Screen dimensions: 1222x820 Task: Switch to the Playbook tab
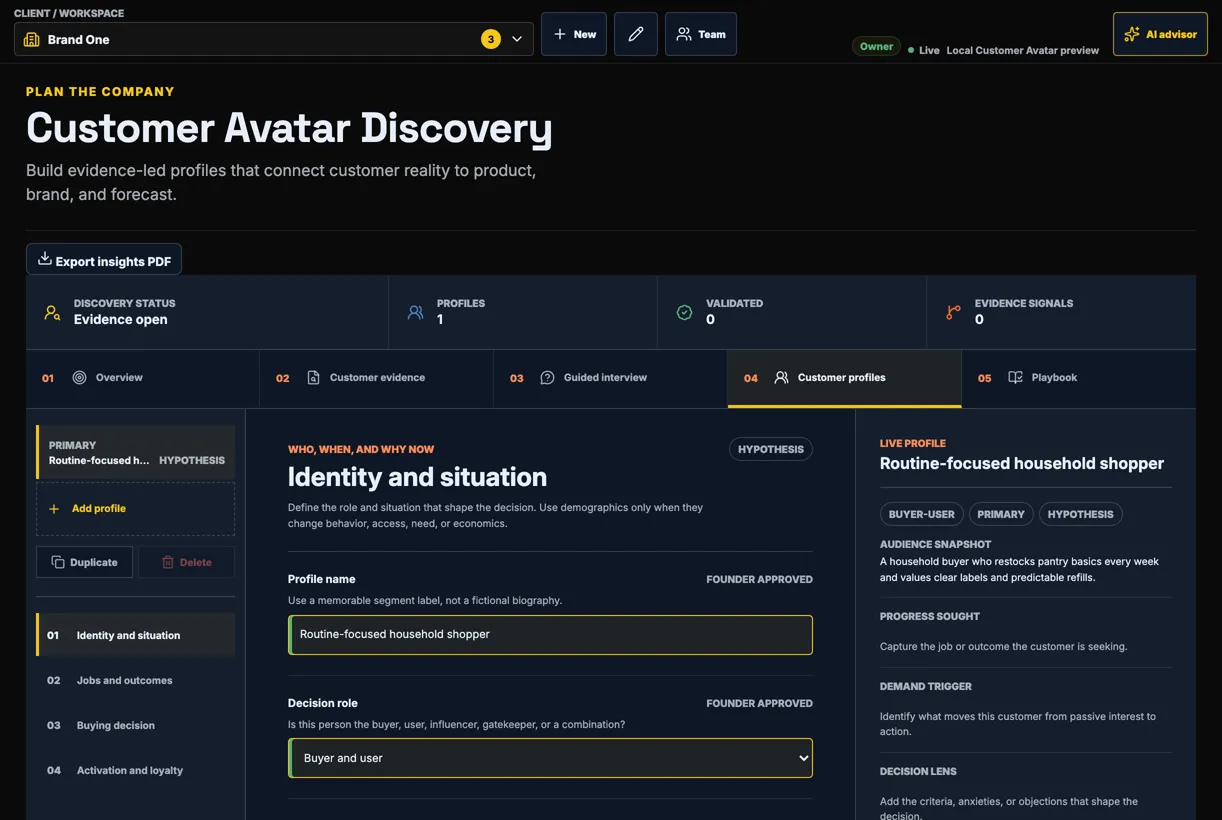(1079, 378)
